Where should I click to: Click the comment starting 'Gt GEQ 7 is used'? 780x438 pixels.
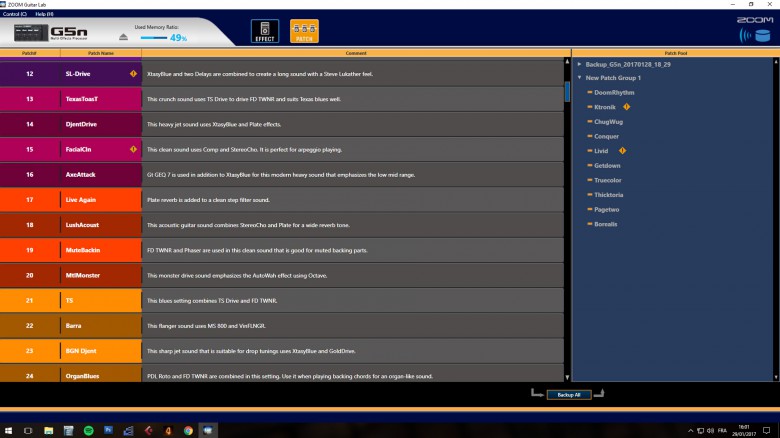point(281,175)
